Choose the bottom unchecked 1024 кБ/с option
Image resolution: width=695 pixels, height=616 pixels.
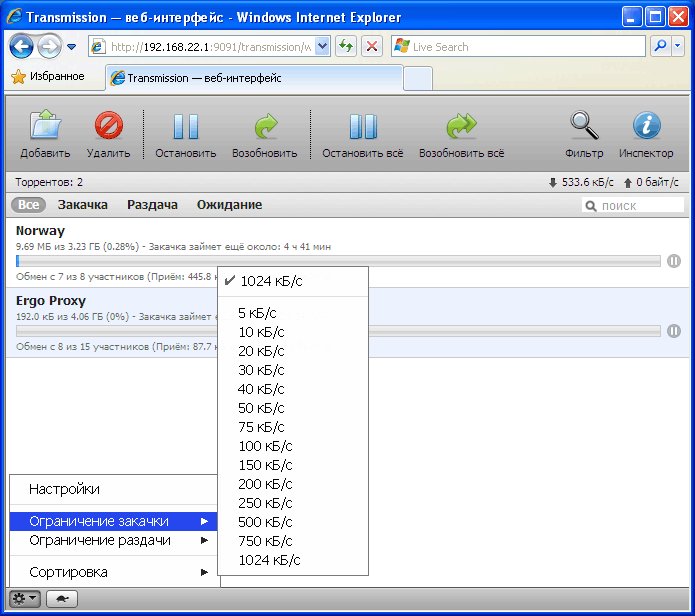point(293,560)
